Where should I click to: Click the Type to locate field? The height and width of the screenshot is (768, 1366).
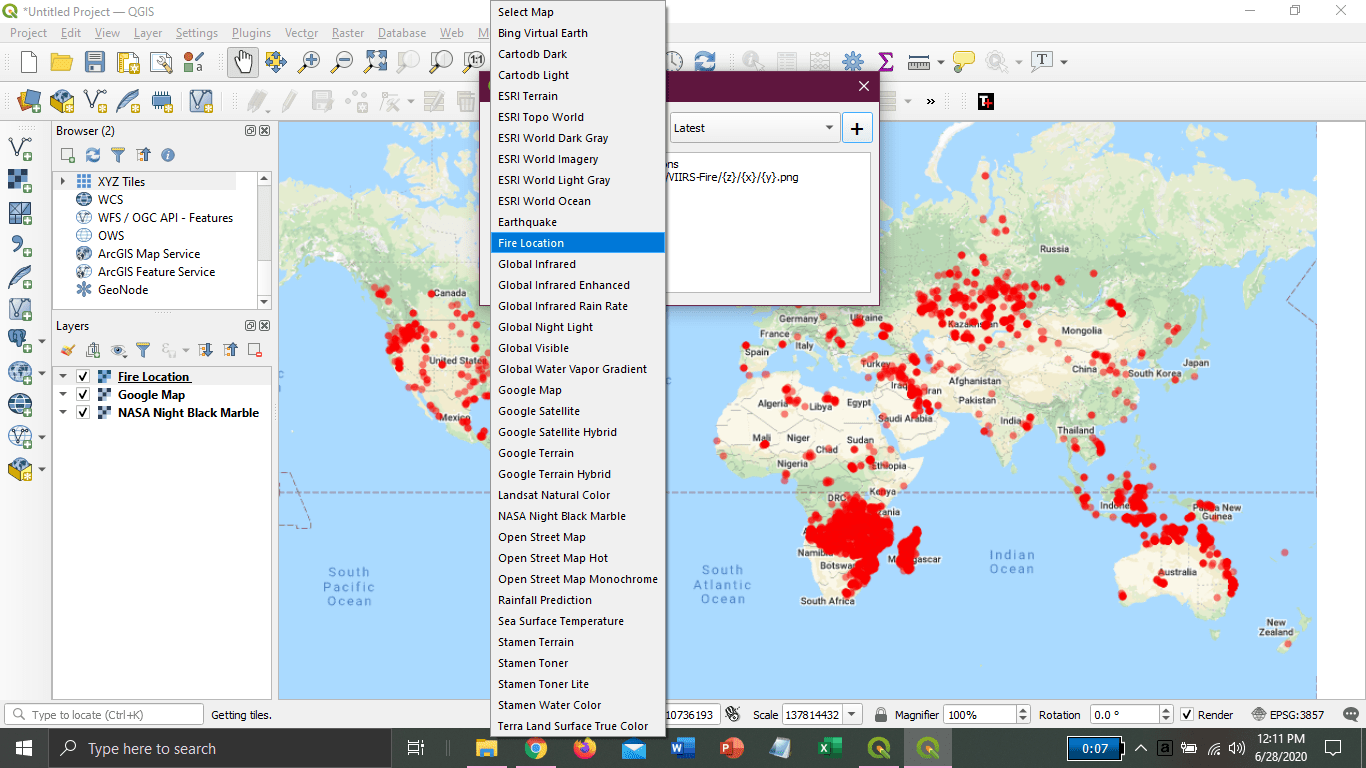pyautogui.click(x=104, y=715)
